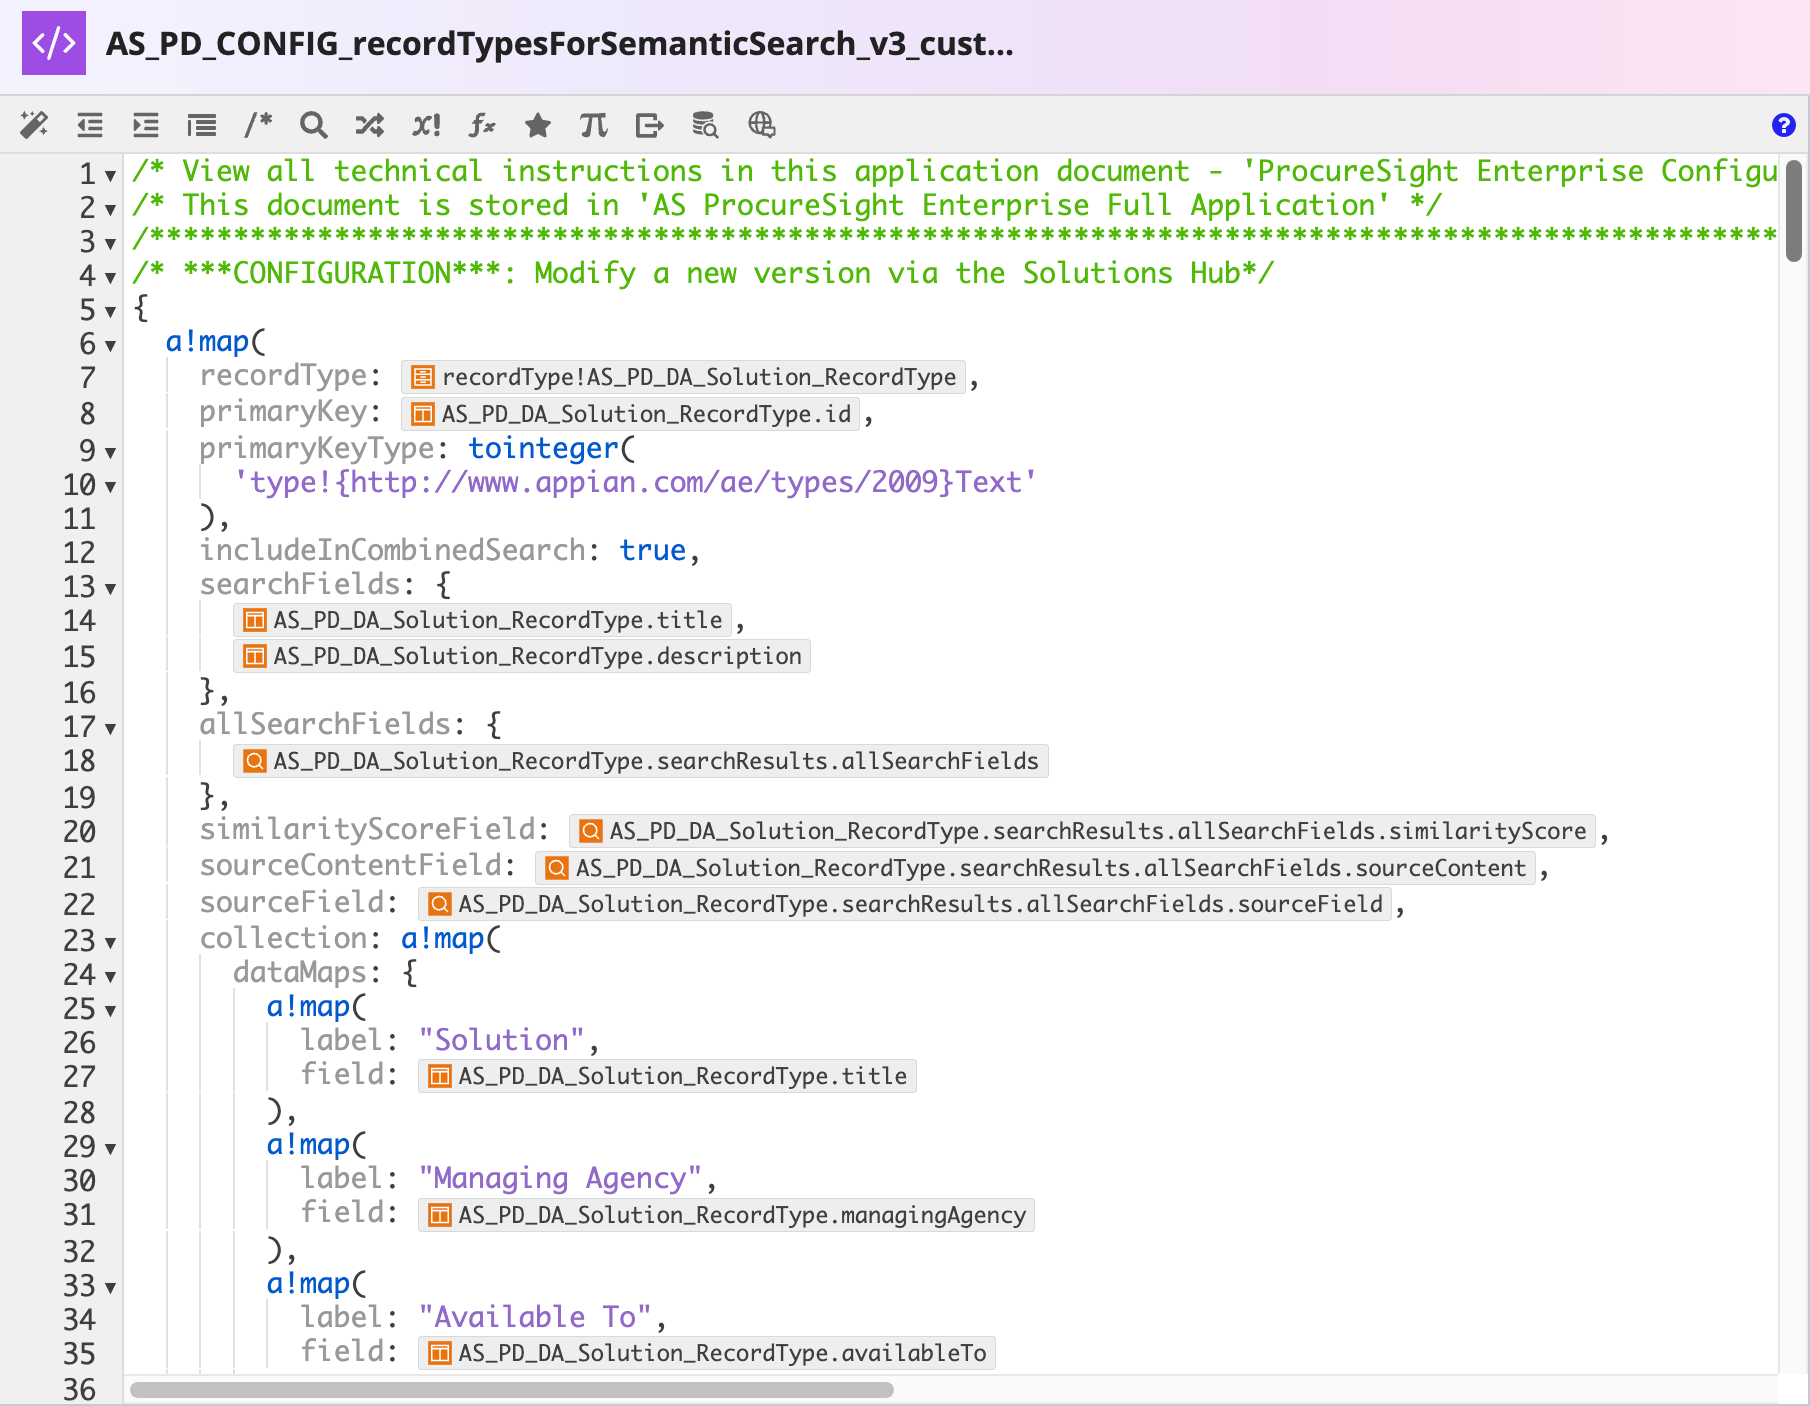Click recordType!AS_PD_DA_Solution_RecordType reference chip
The height and width of the screenshot is (1406, 1810).
(x=684, y=377)
